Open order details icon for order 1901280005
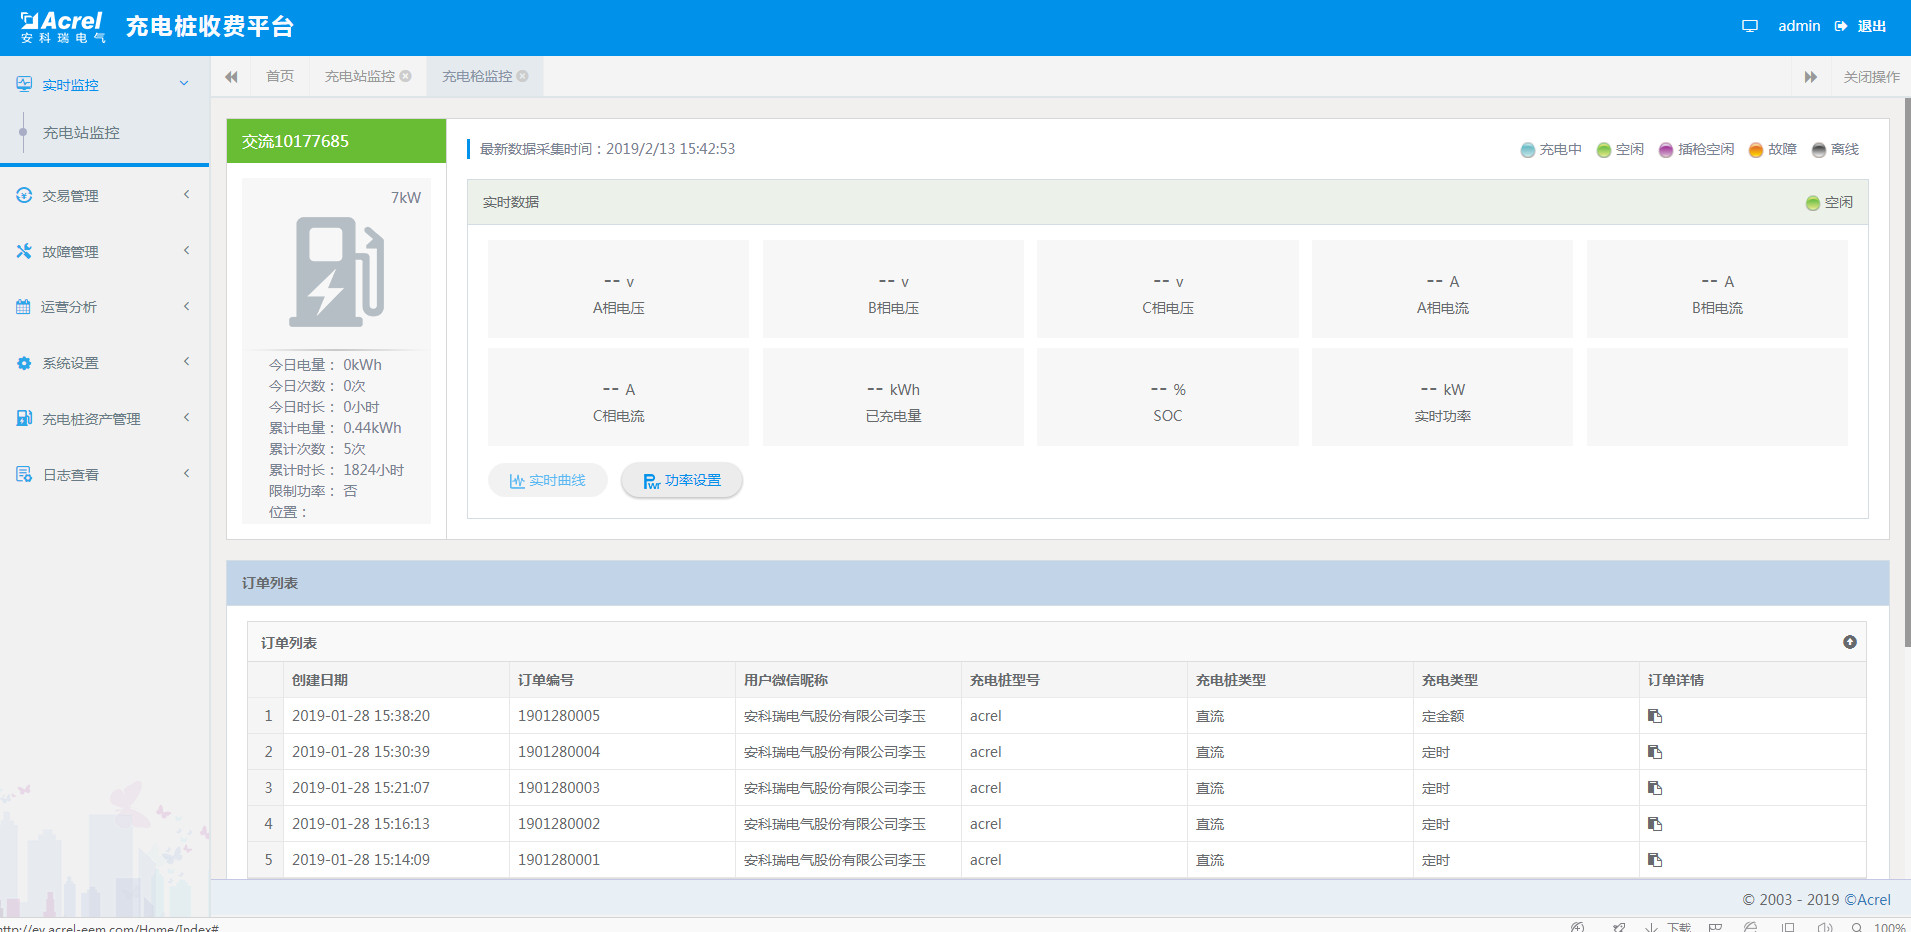The width and height of the screenshot is (1911, 932). (x=1655, y=716)
